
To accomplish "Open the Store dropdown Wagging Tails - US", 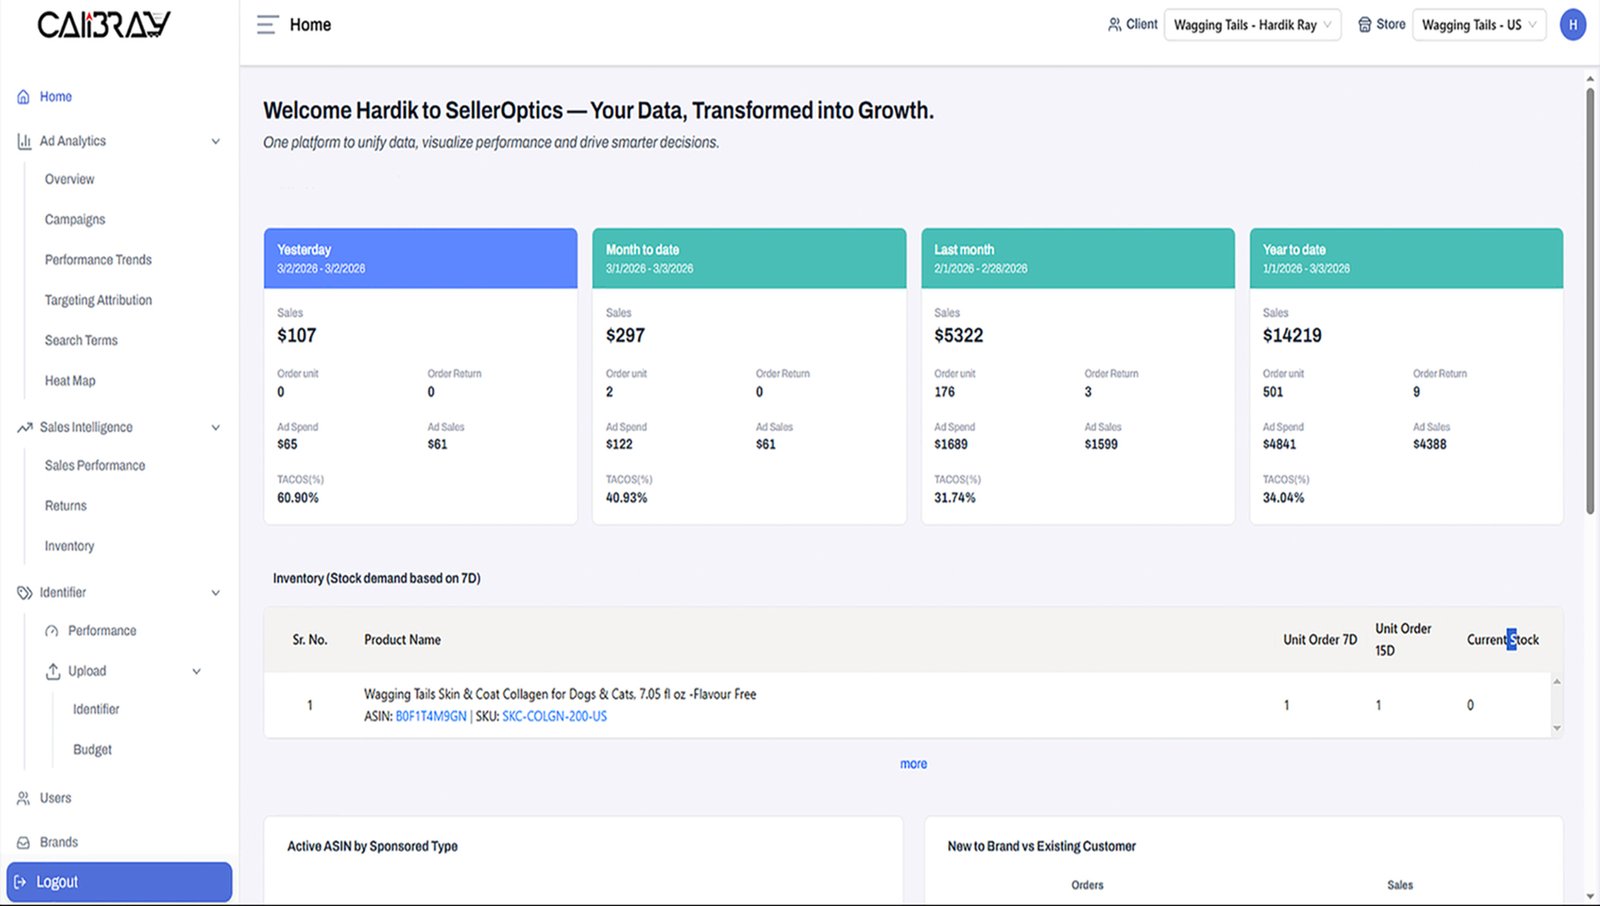I will (x=1478, y=25).
